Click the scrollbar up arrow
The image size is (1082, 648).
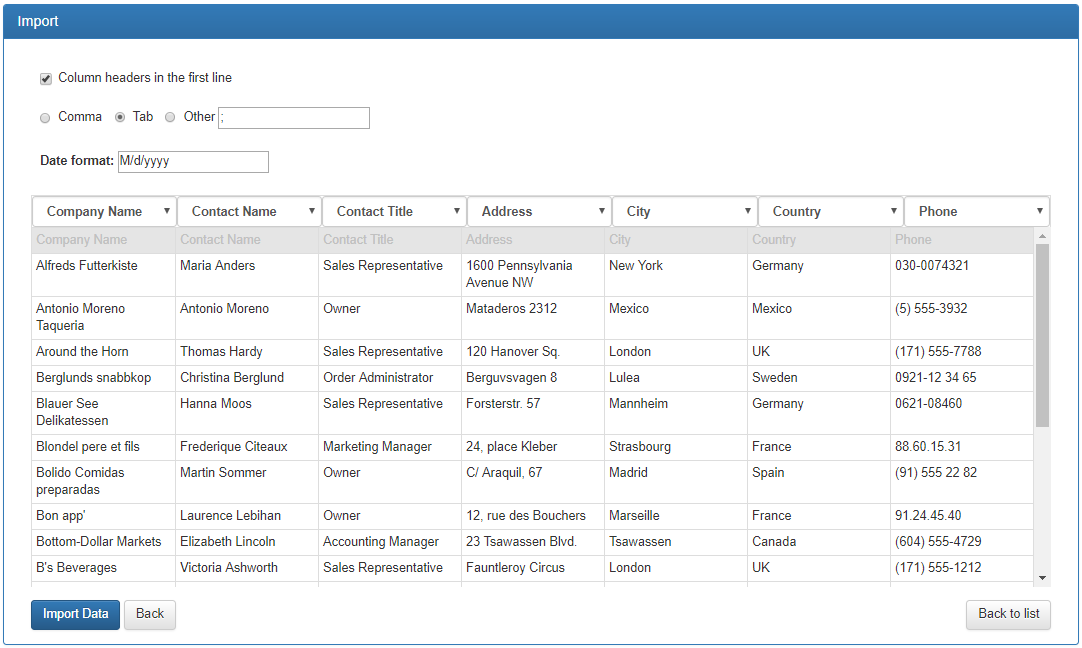tap(1042, 236)
